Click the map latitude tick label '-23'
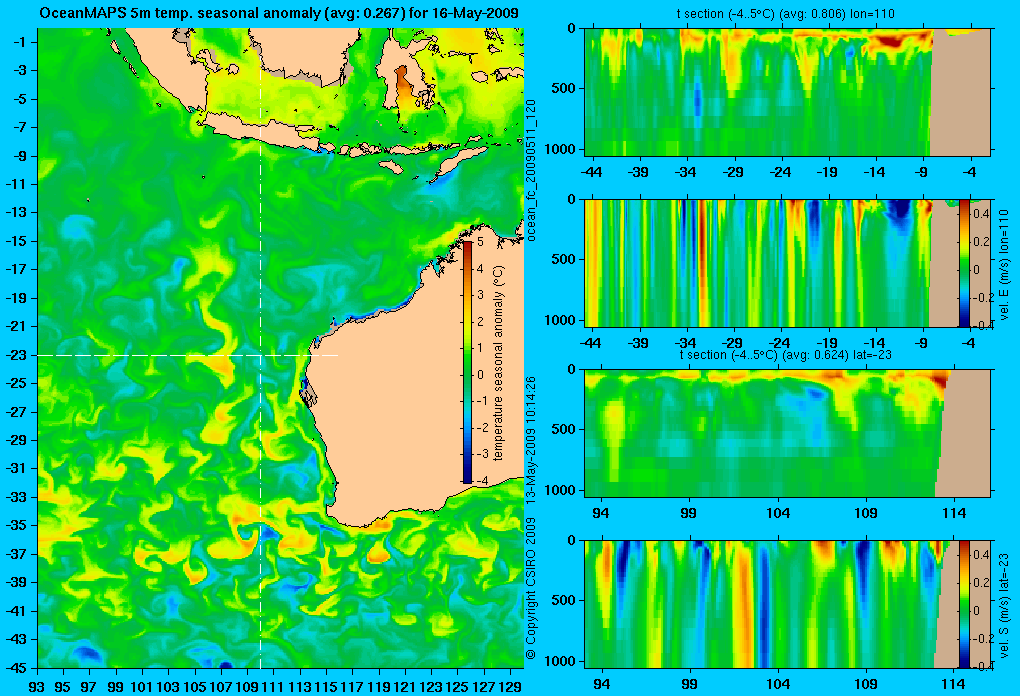The image size is (1020, 696). (x=17, y=355)
